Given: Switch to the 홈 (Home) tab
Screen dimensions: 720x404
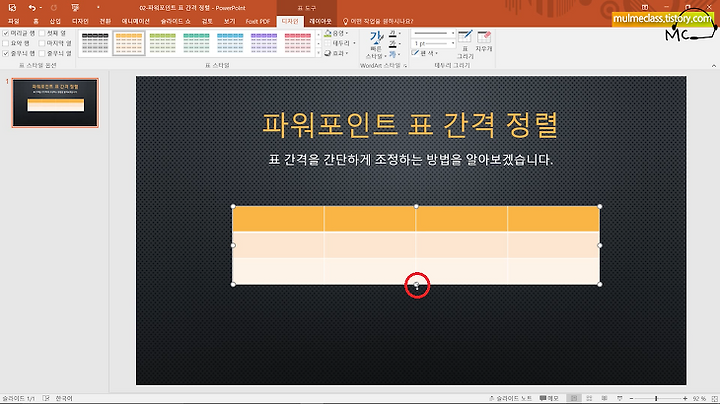Looking at the screenshot, I should [36, 21].
